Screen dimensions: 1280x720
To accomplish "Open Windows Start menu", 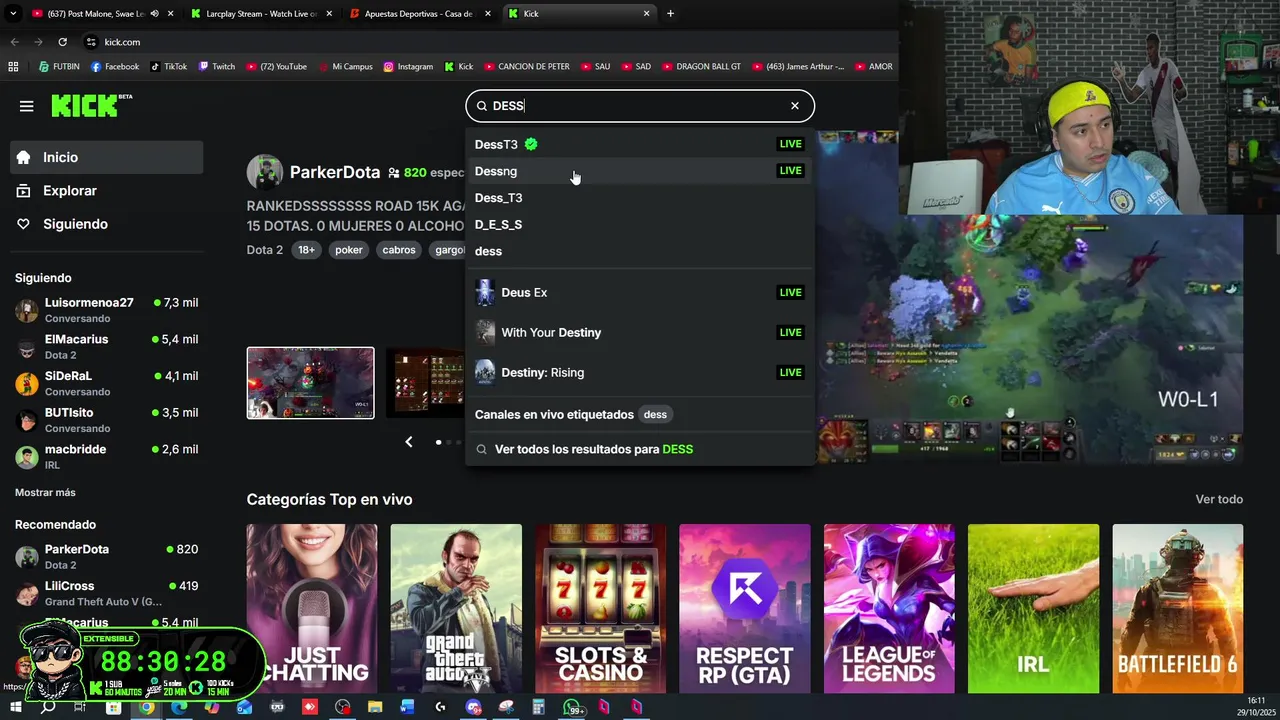I will pyautogui.click(x=15, y=707).
